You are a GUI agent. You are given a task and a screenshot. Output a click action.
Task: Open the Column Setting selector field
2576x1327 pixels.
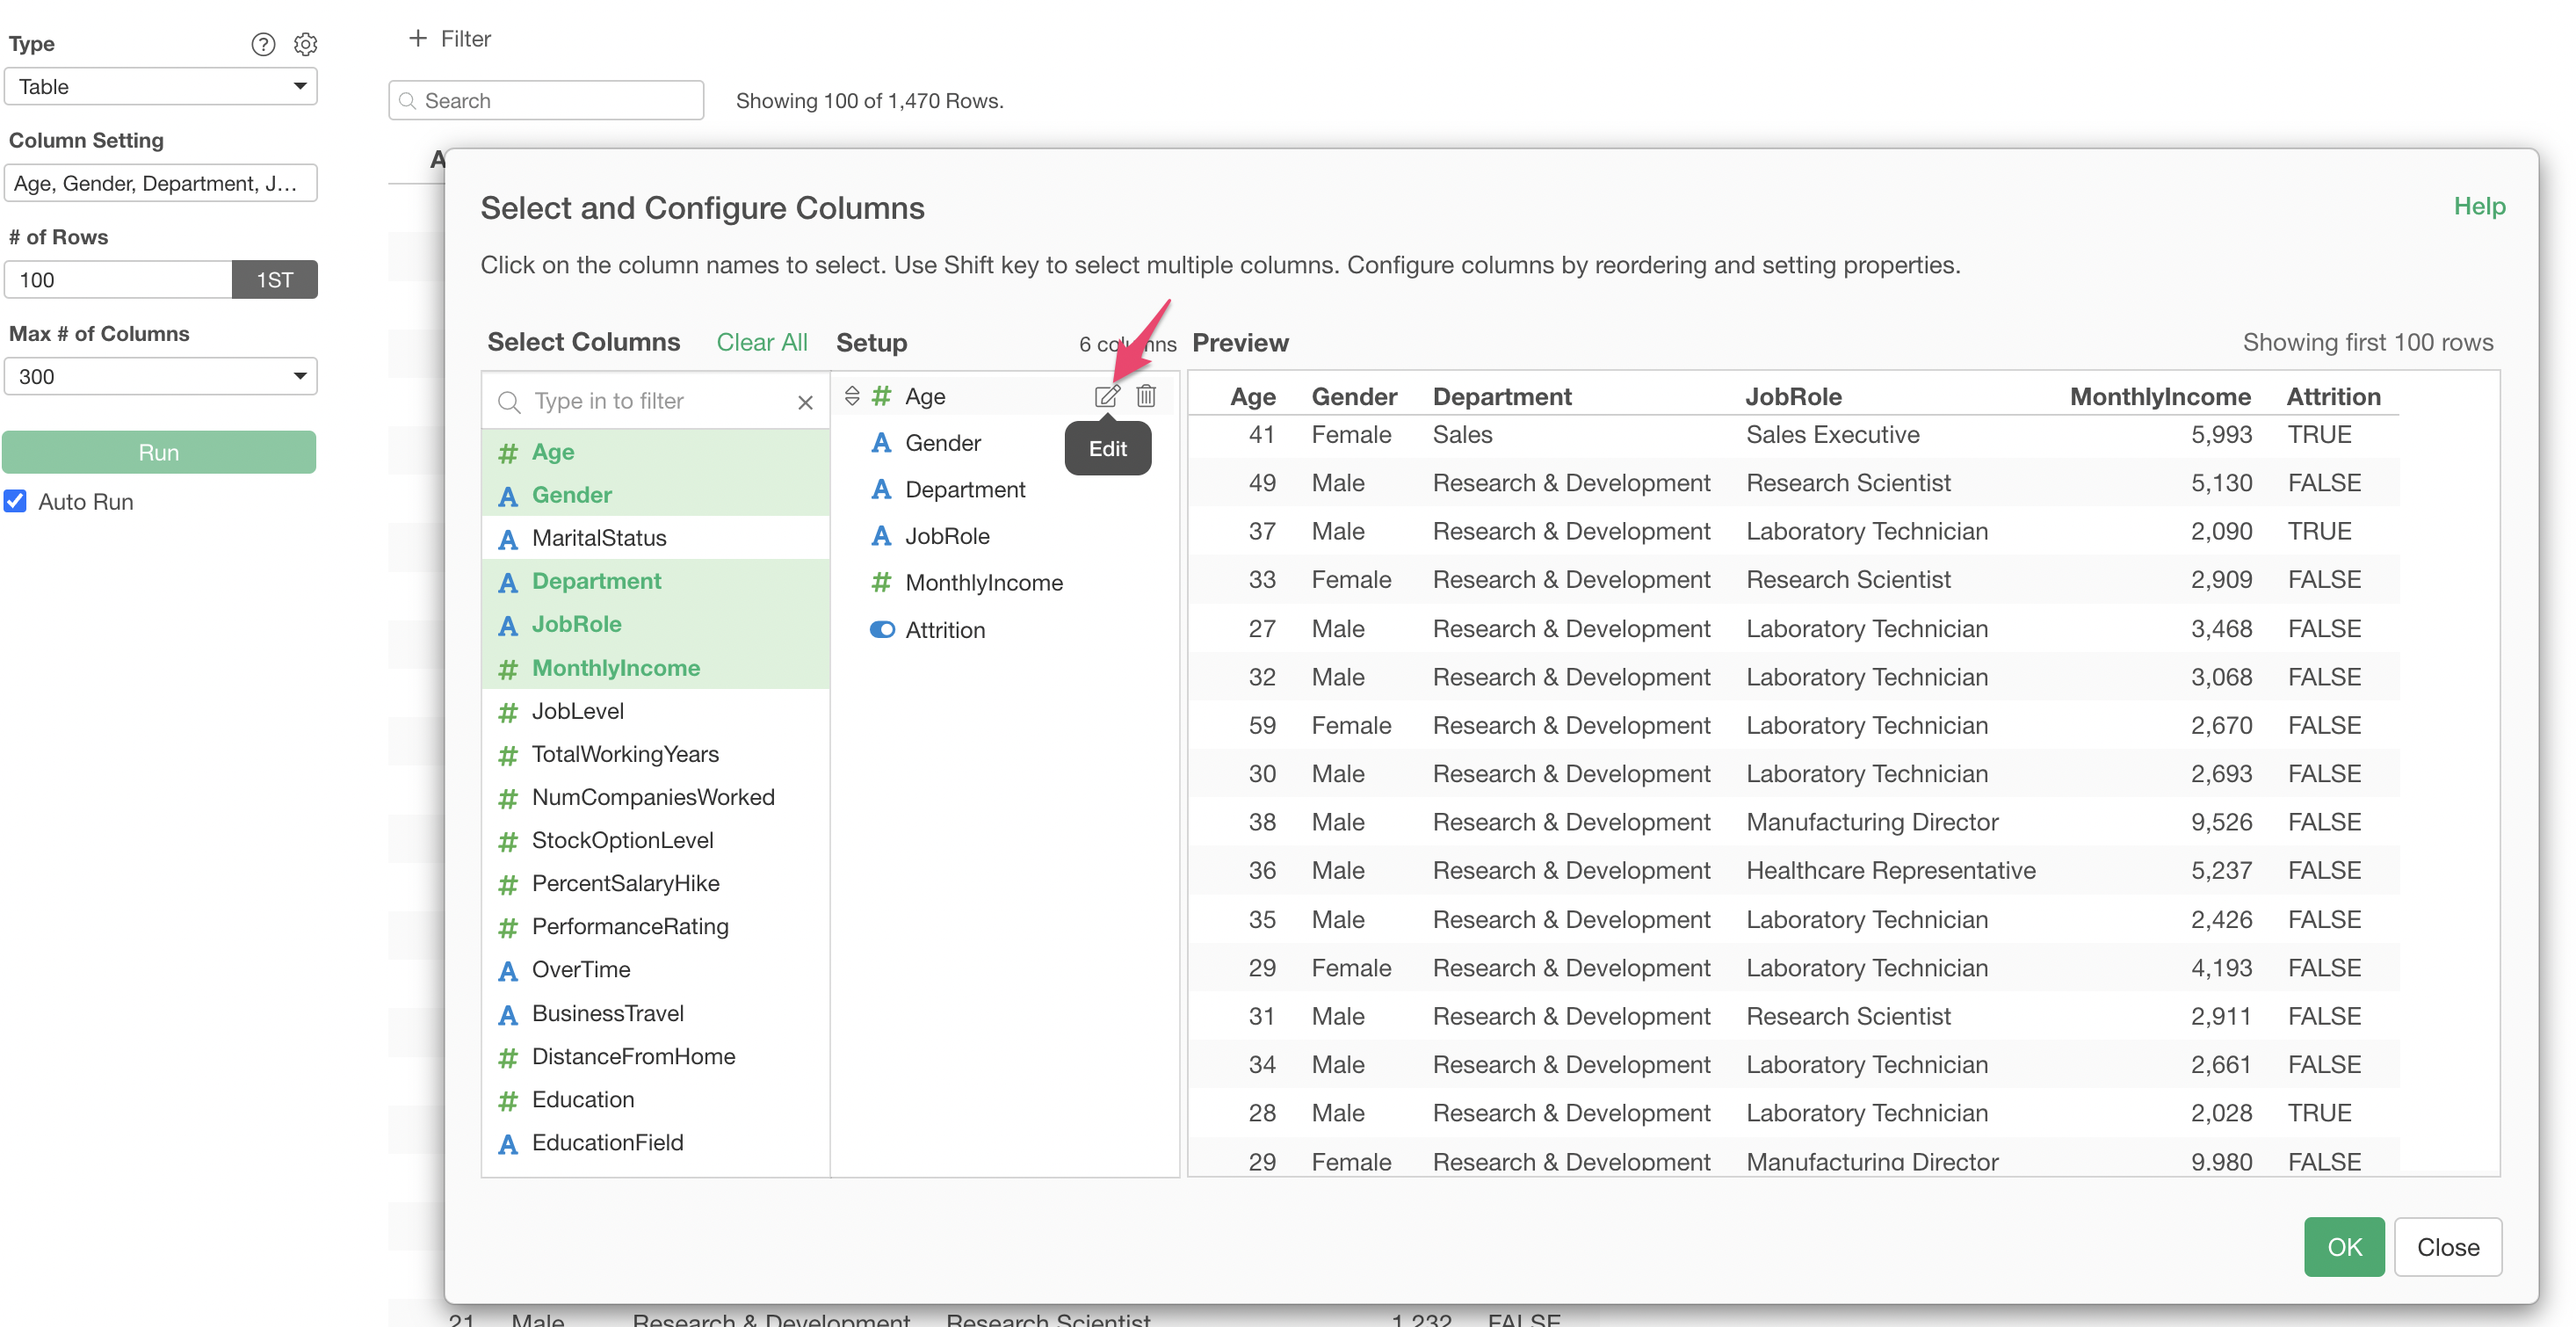coord(160,183)
